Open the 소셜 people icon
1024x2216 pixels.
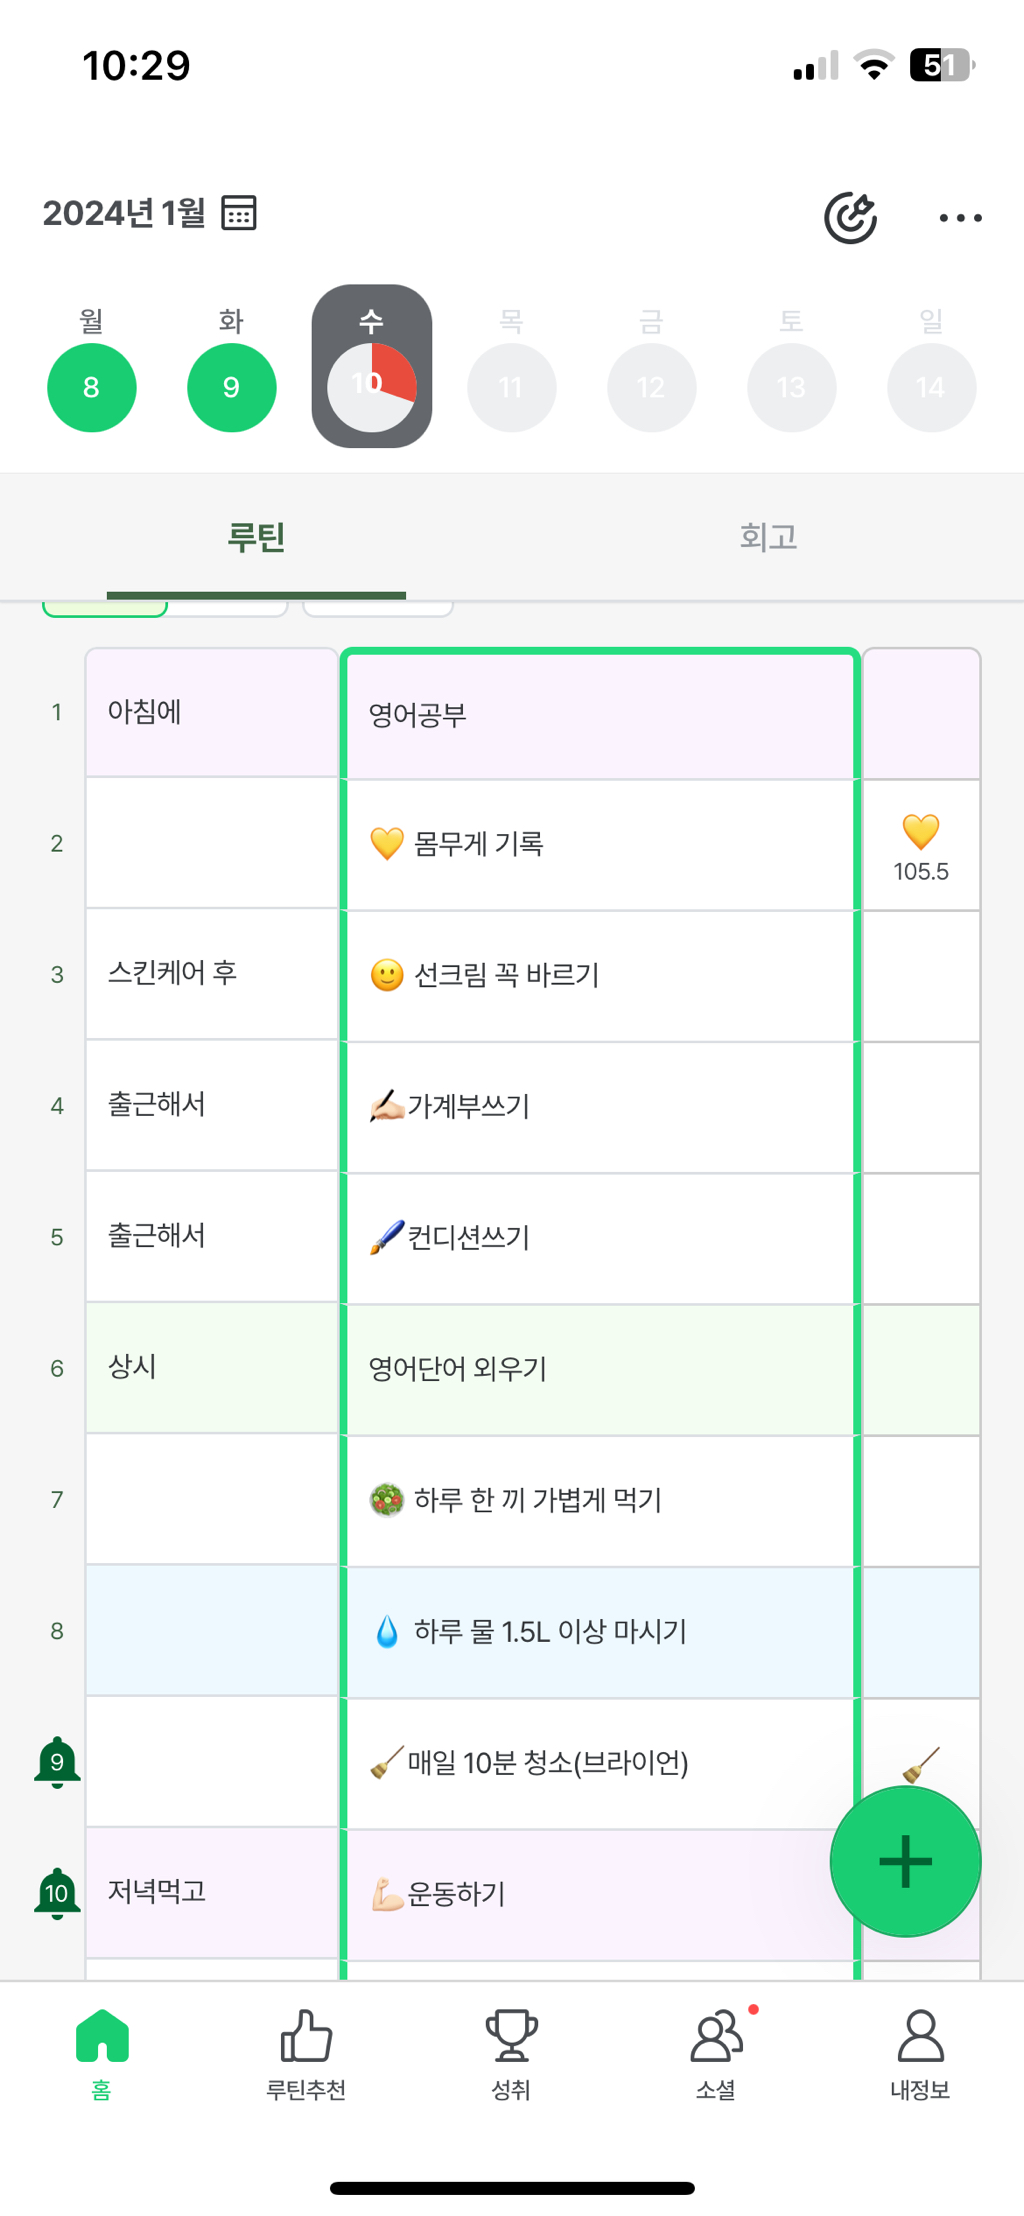(716, 2037)
